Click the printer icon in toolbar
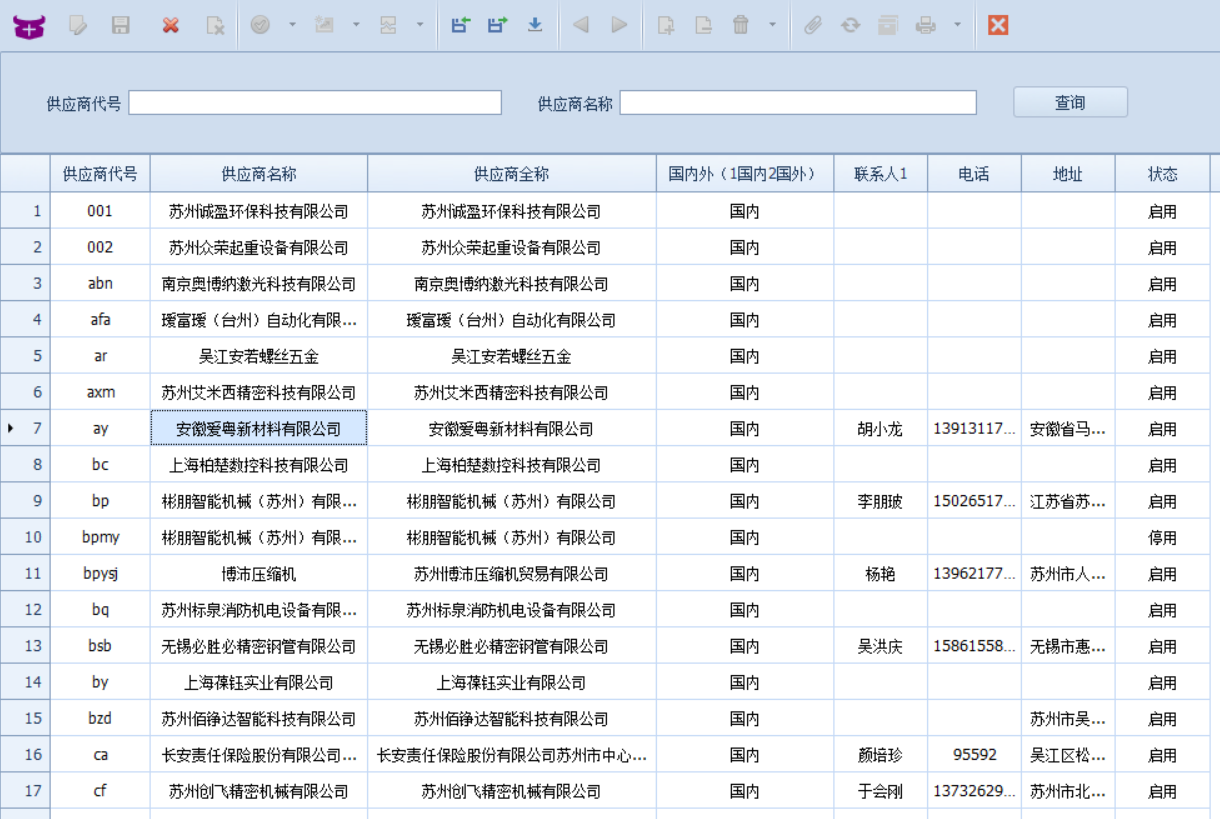 926,26
